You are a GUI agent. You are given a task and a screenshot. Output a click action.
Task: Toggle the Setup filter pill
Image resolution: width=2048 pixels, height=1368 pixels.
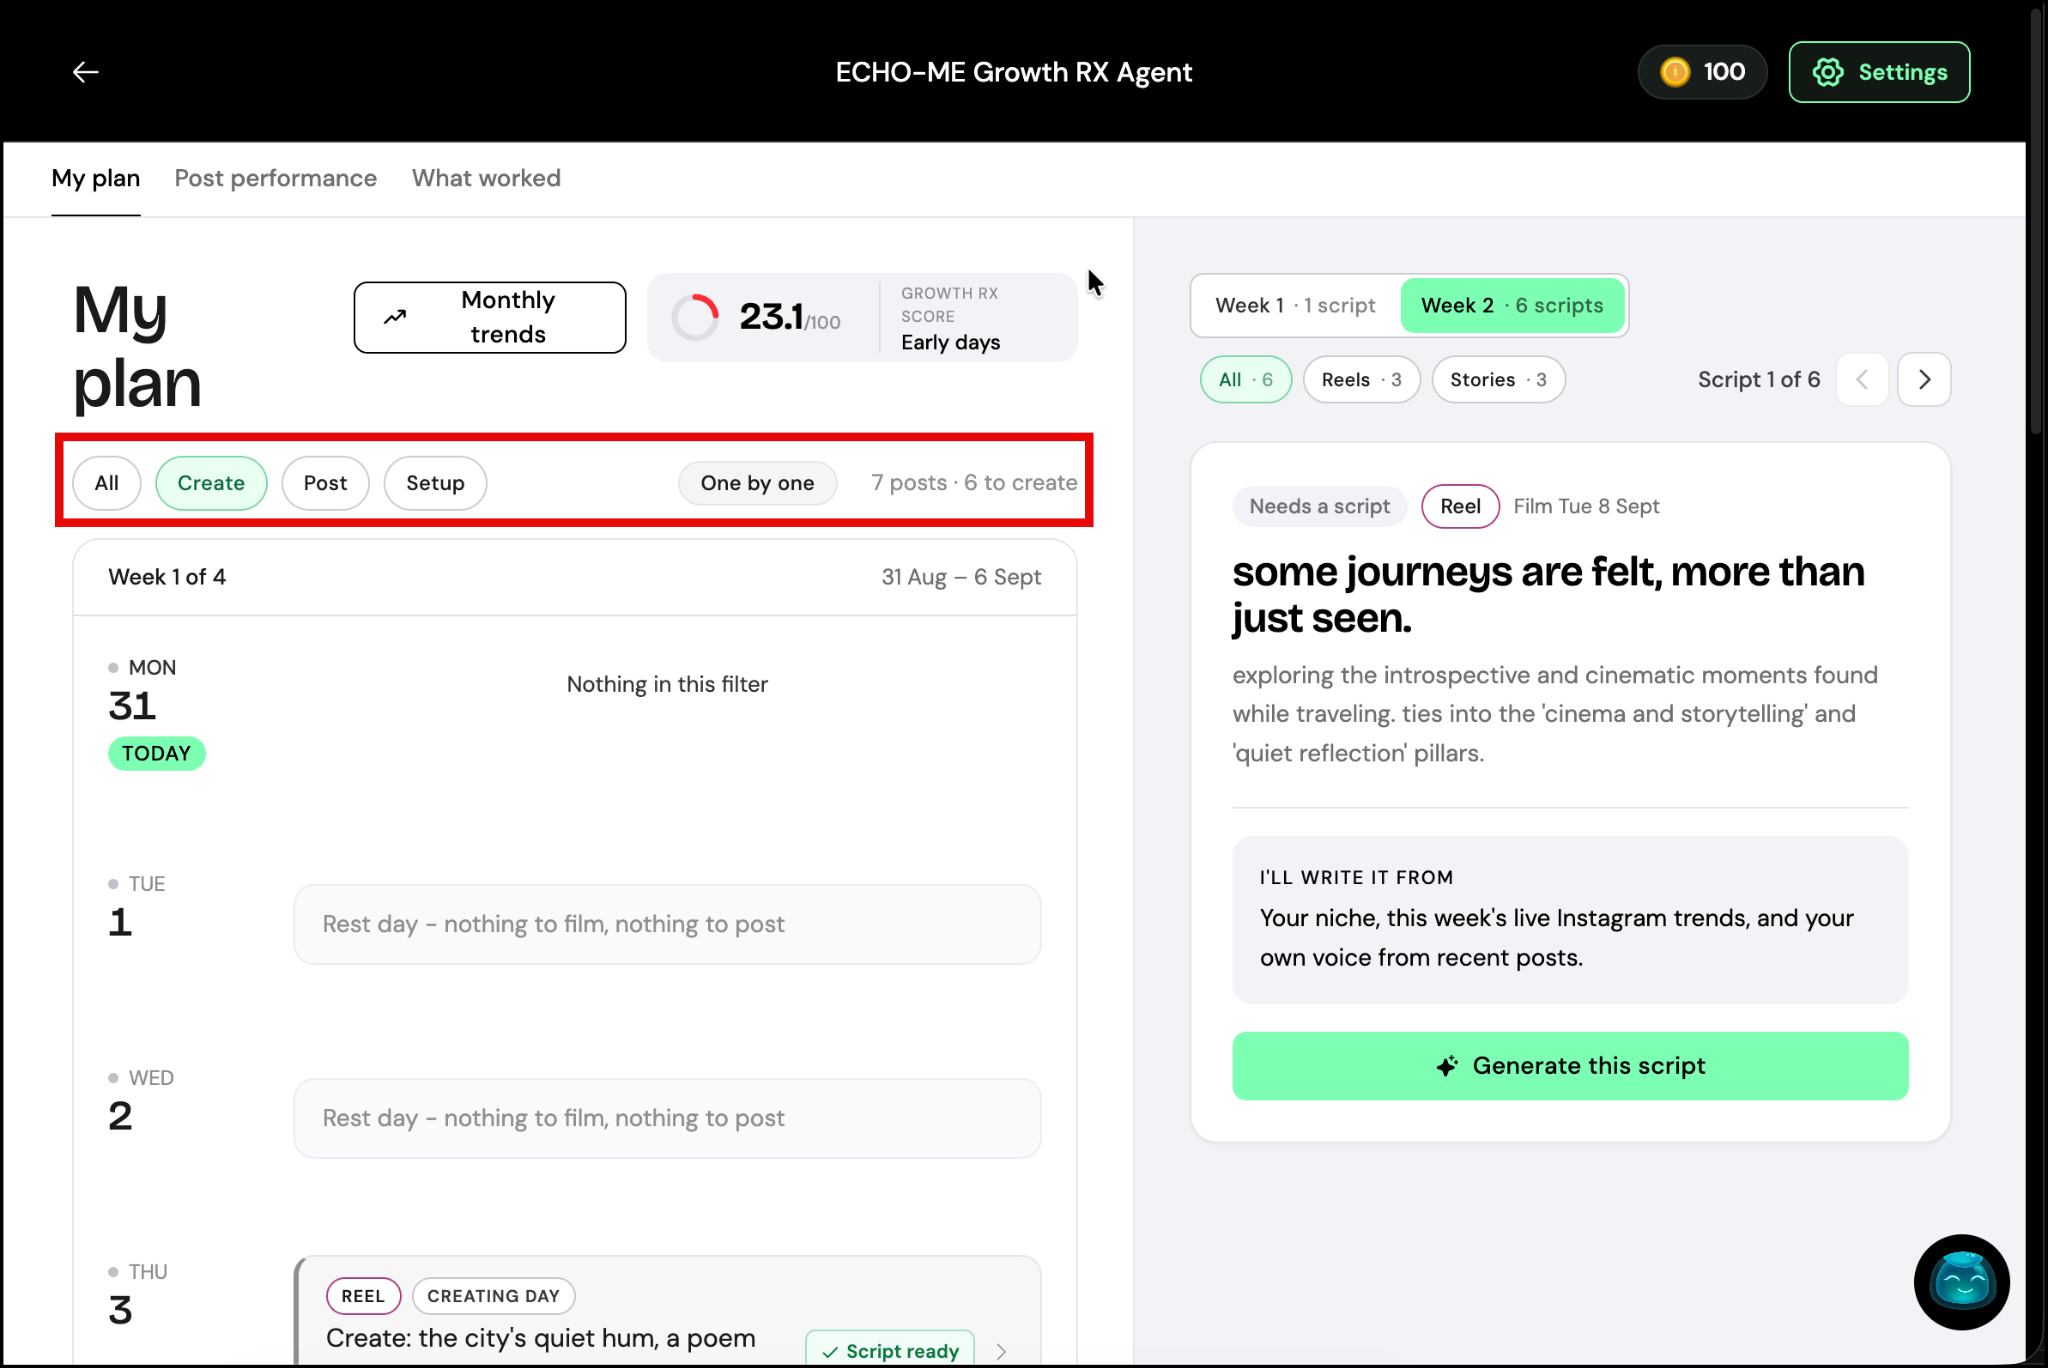click(435, 483)
